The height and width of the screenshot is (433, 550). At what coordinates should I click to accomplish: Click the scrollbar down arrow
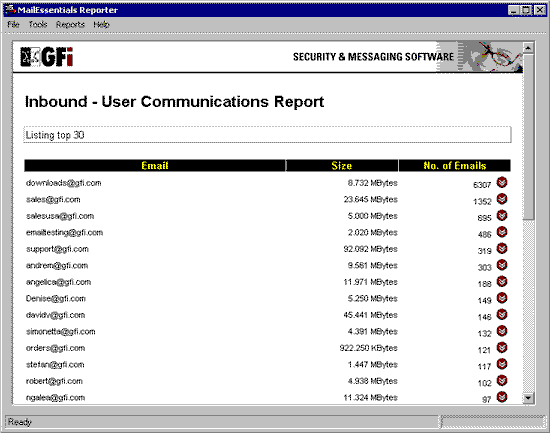click(x=528, y=398)
